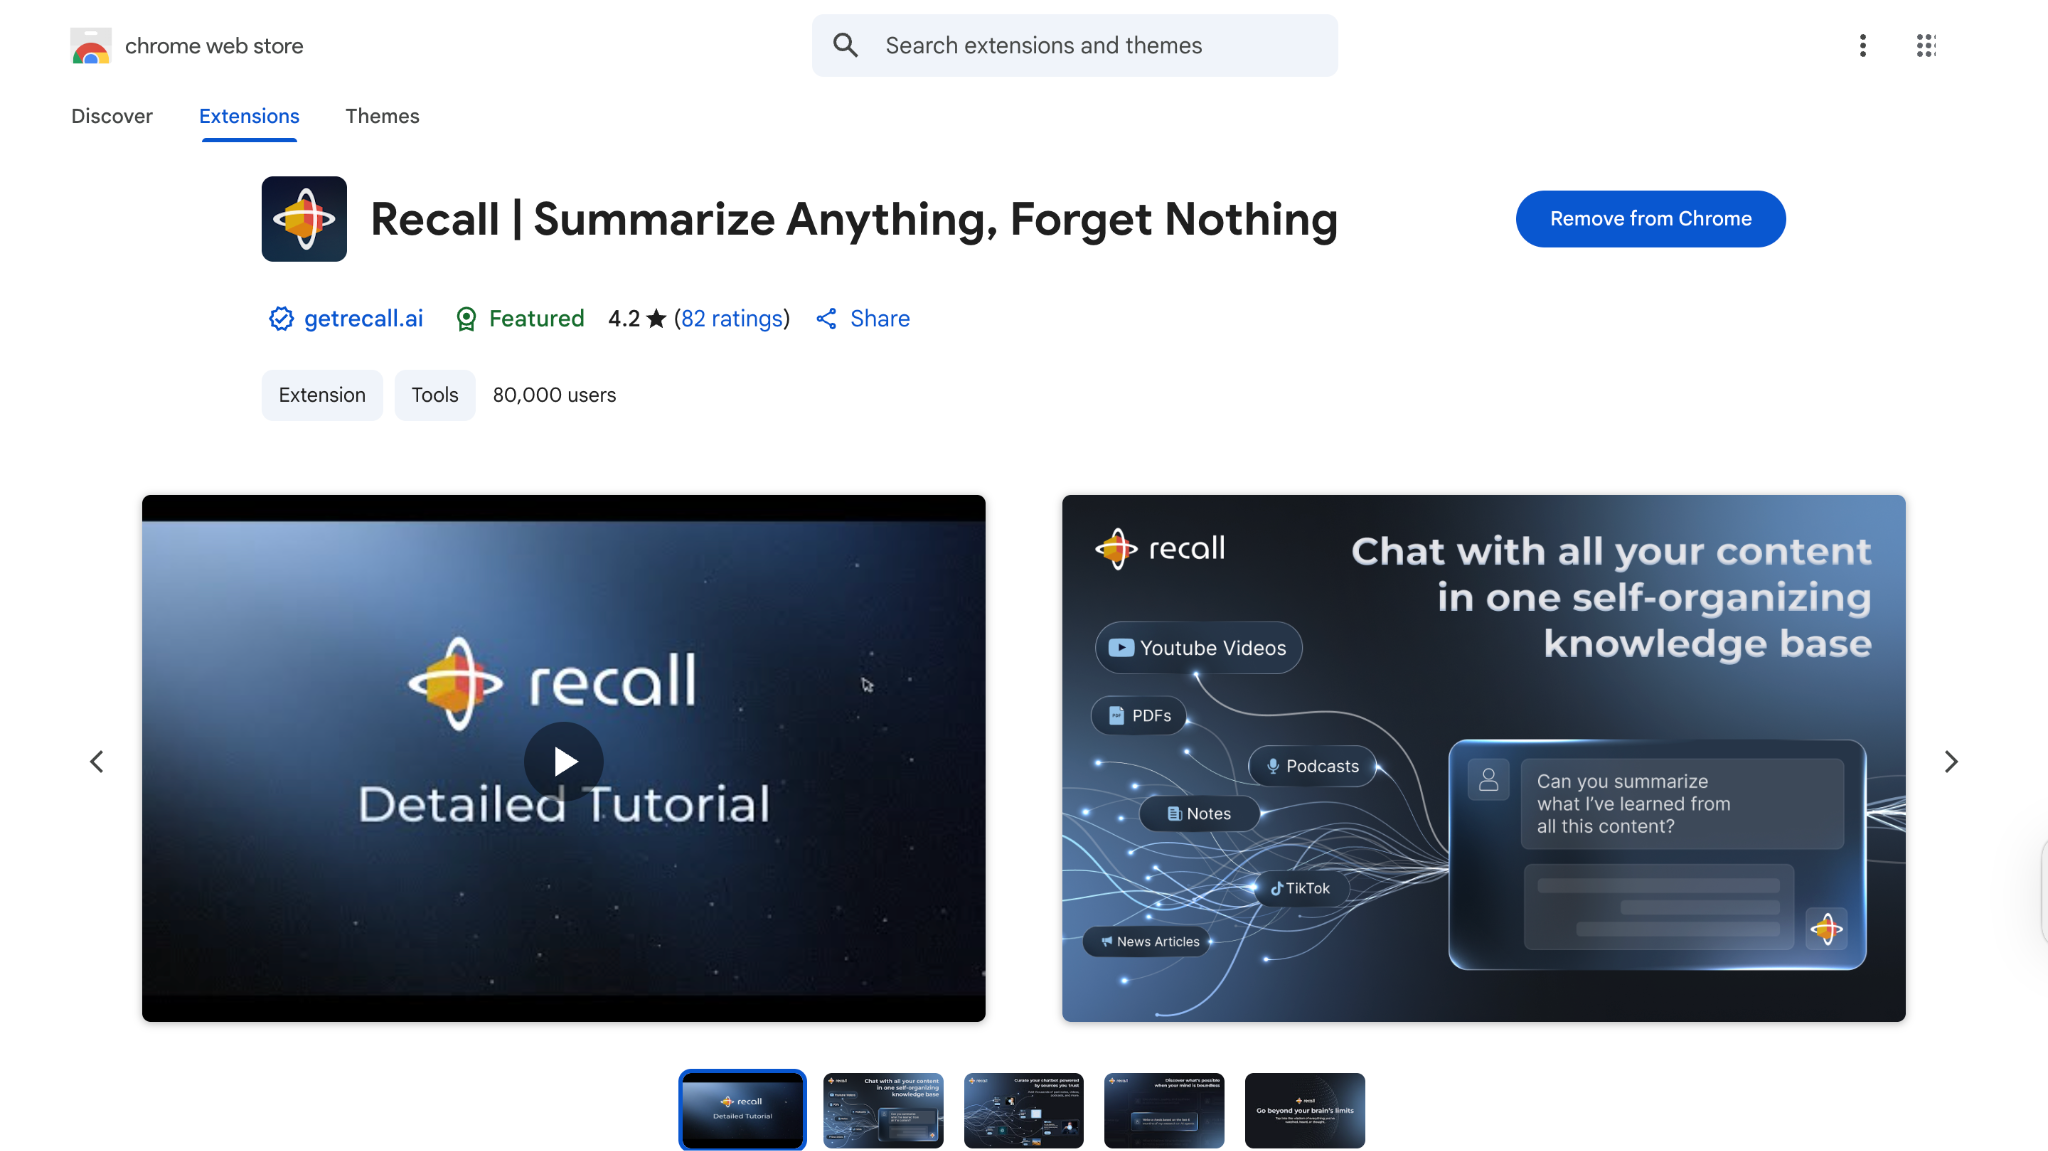This screenshot has width=2048, height=1151.
Task: Select the last thumbnail, Go beyond your brain's limits
Action: 1305,1110
